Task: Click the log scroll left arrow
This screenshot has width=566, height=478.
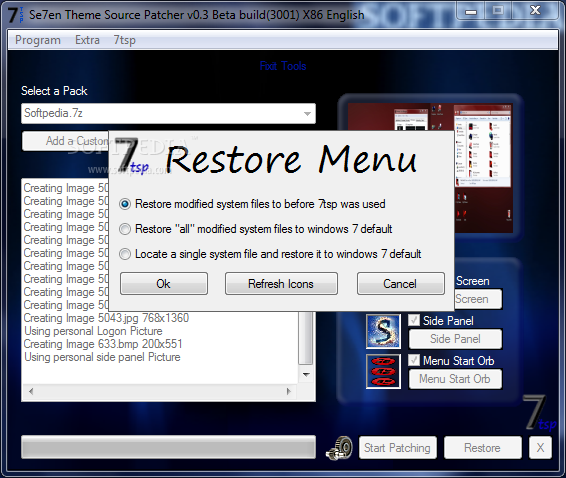Action: [x=31, y=391]
